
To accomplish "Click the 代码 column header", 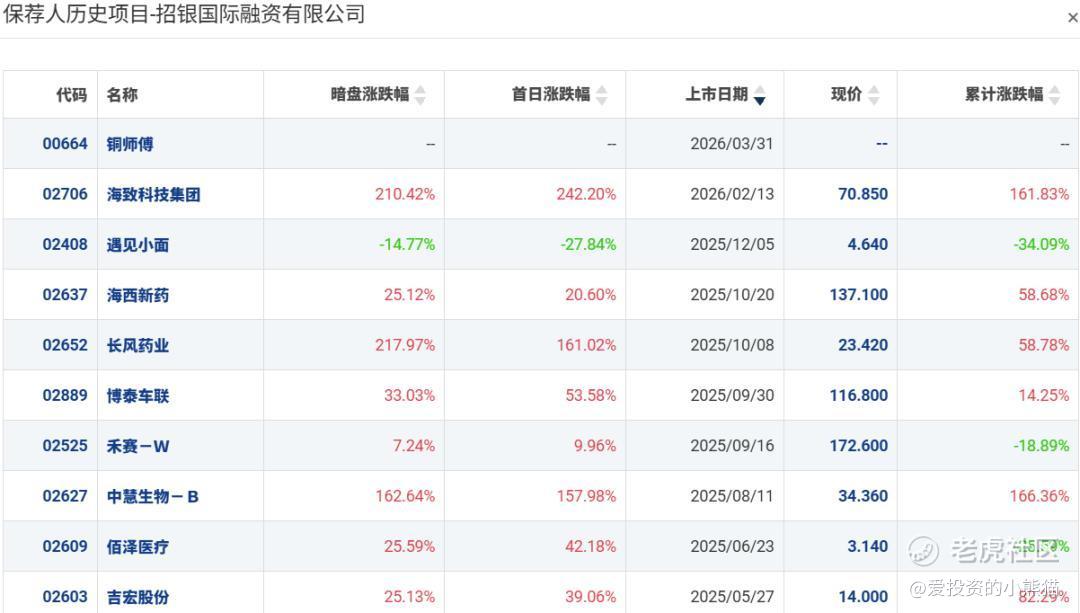I will (x=72, y=94).
